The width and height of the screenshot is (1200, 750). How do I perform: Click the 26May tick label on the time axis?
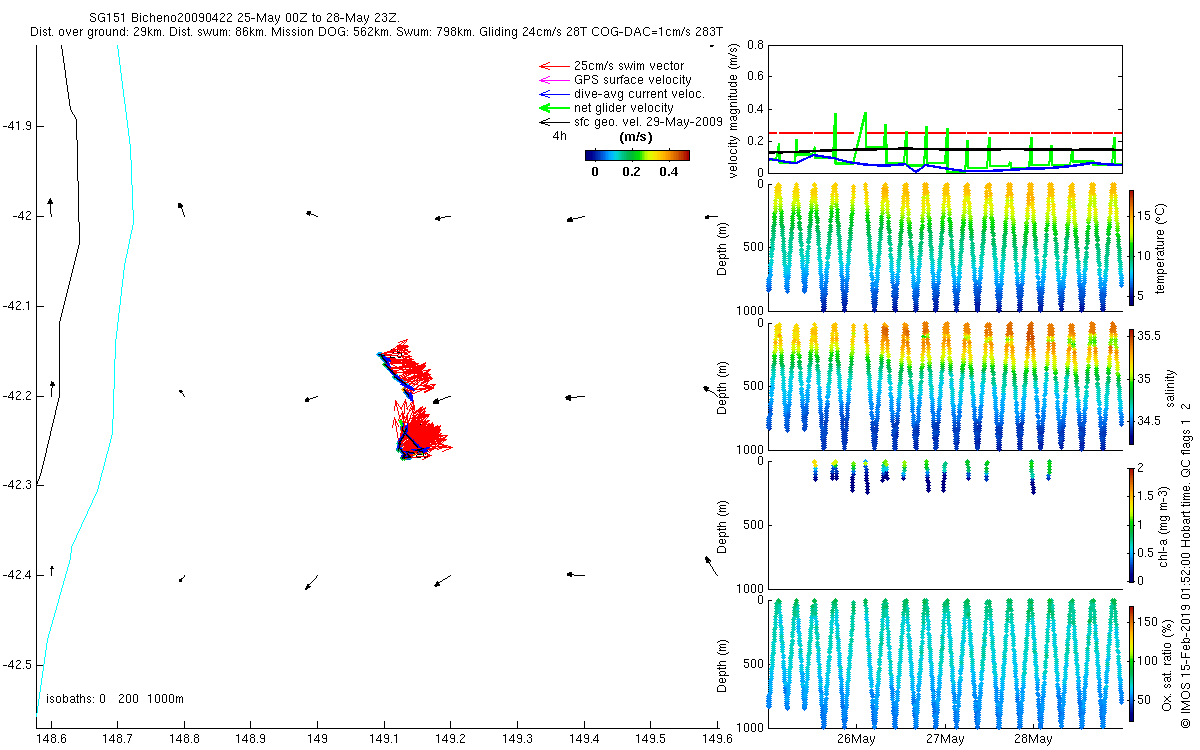click(857, 739)
